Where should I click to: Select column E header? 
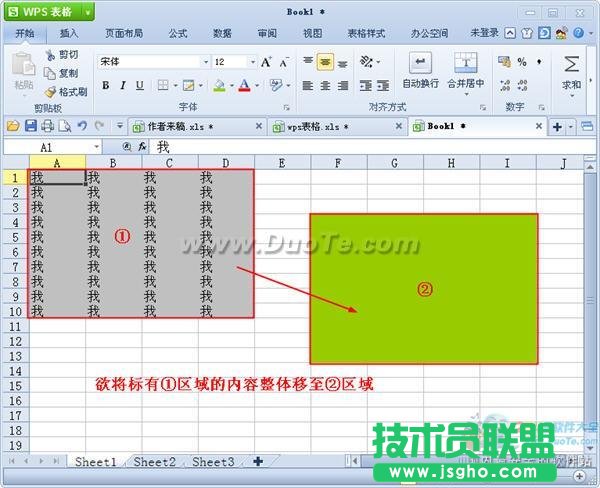tap(282, 163)
